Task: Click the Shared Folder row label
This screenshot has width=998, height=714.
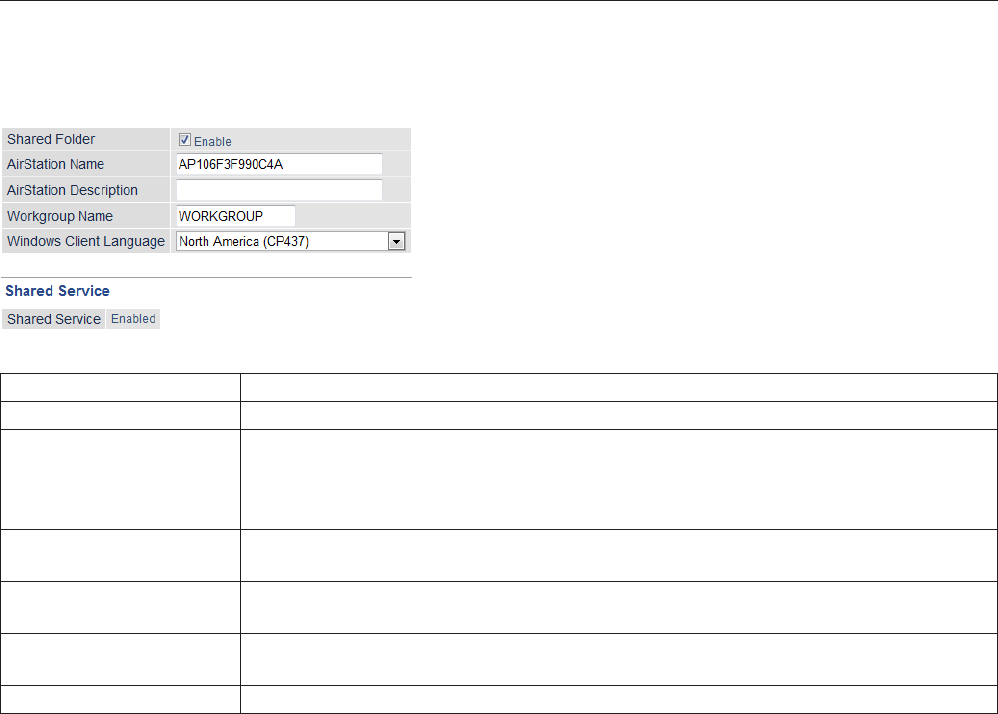Action: 51,139
